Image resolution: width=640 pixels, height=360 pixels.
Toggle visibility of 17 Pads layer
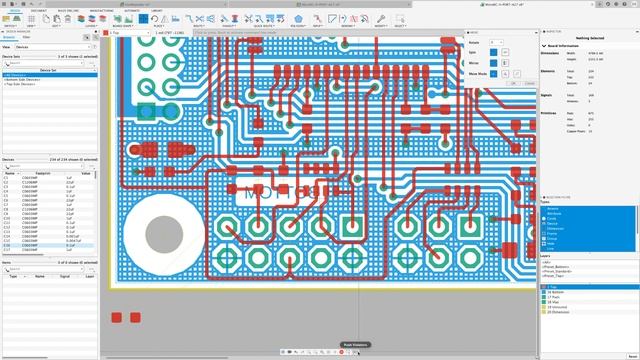coord(543,297)
